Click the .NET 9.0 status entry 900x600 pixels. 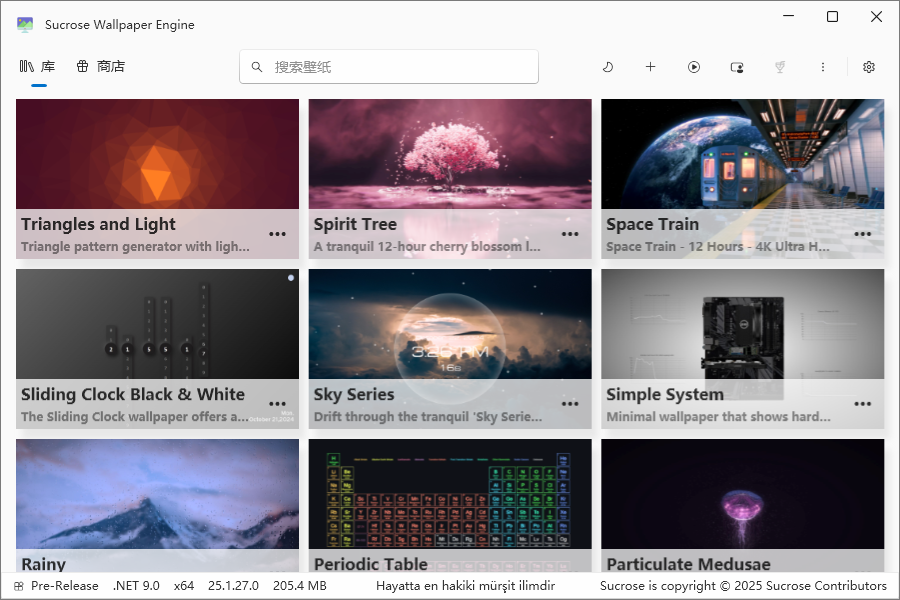[x=136, y=586]
